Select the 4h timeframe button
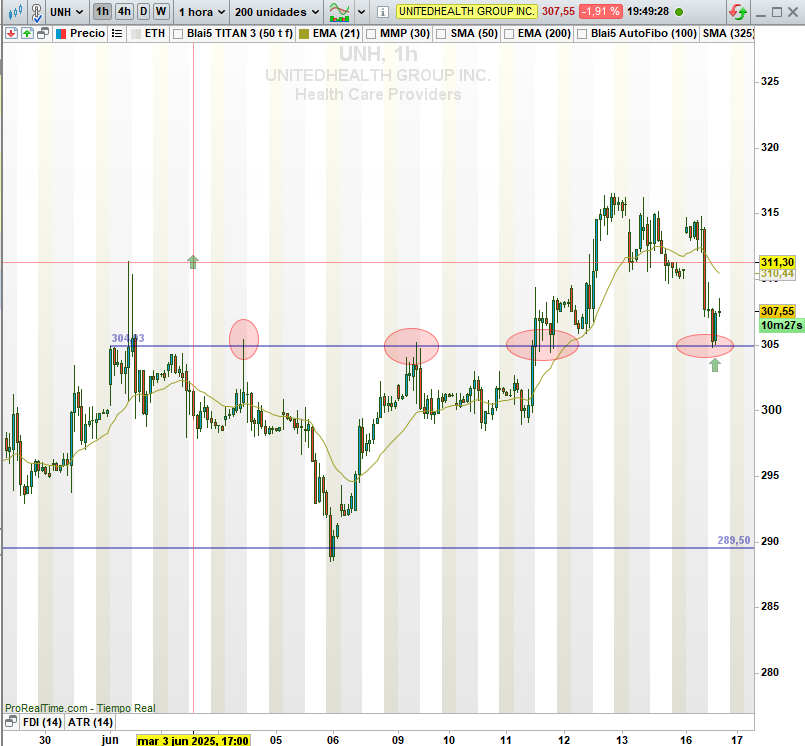This screenshot has height=746, width=805. 124,11
